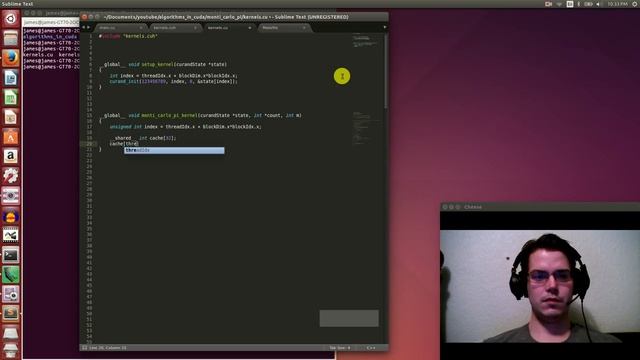
Task: Click the curand_init call line
Action: (173, 82)
